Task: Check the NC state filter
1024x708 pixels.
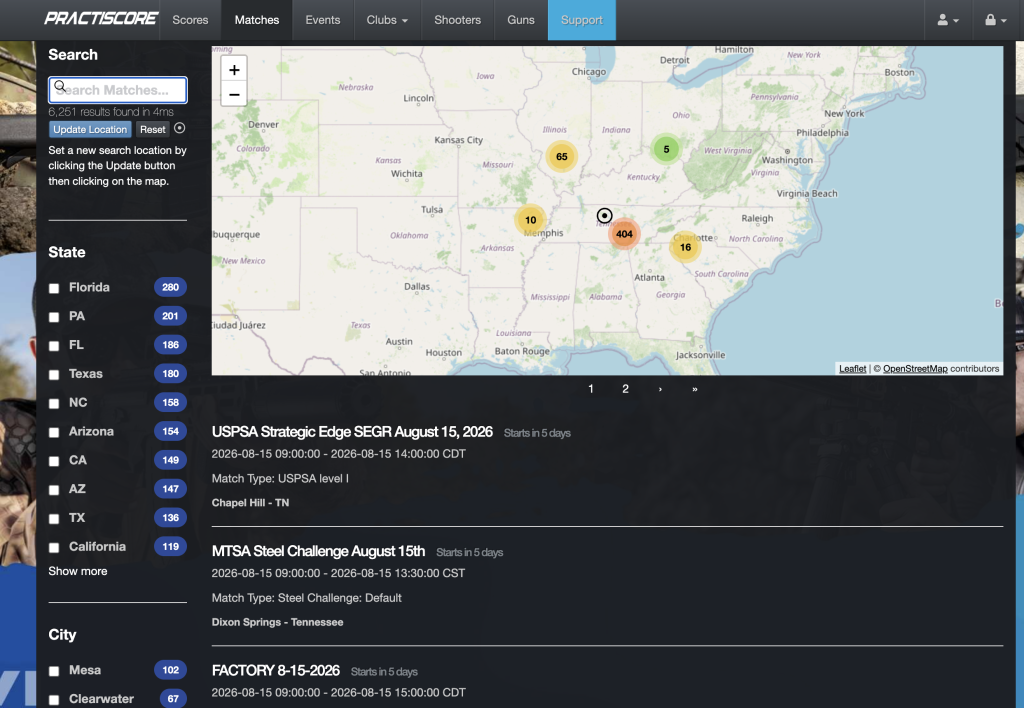Action: (x=54, y=403)
